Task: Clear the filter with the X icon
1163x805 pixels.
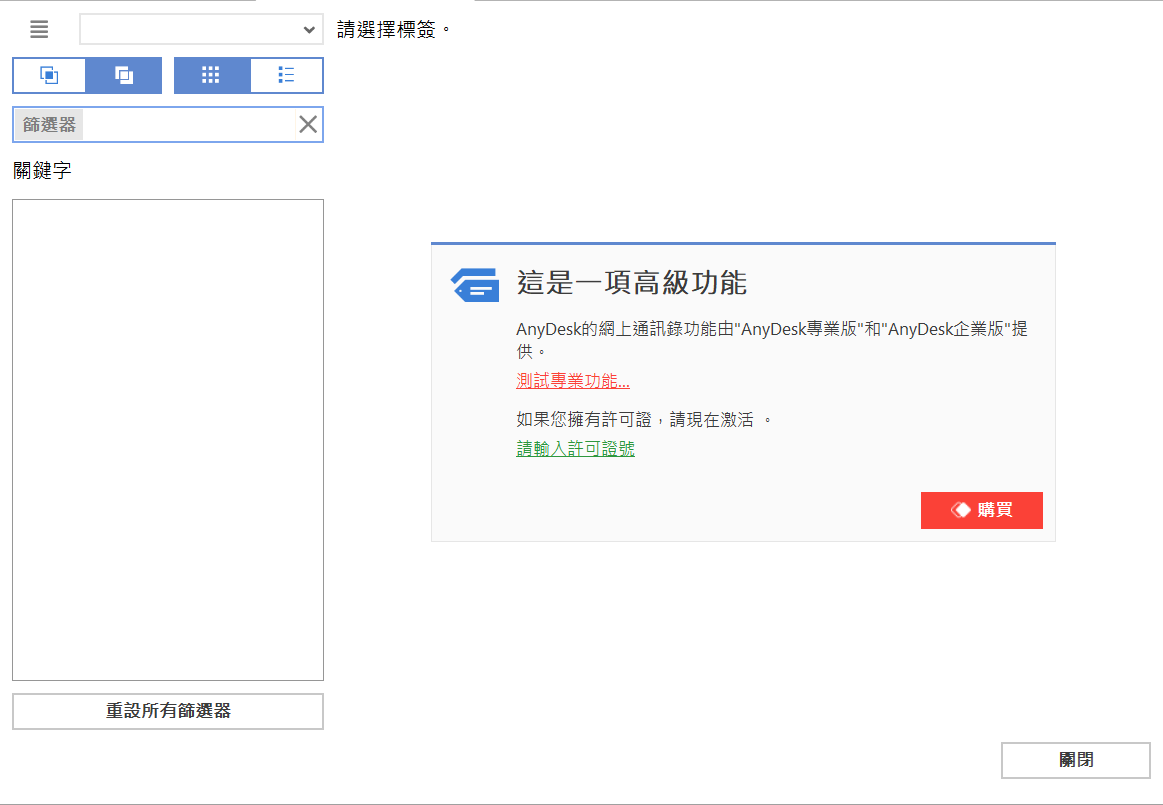Action: point(308,125)
